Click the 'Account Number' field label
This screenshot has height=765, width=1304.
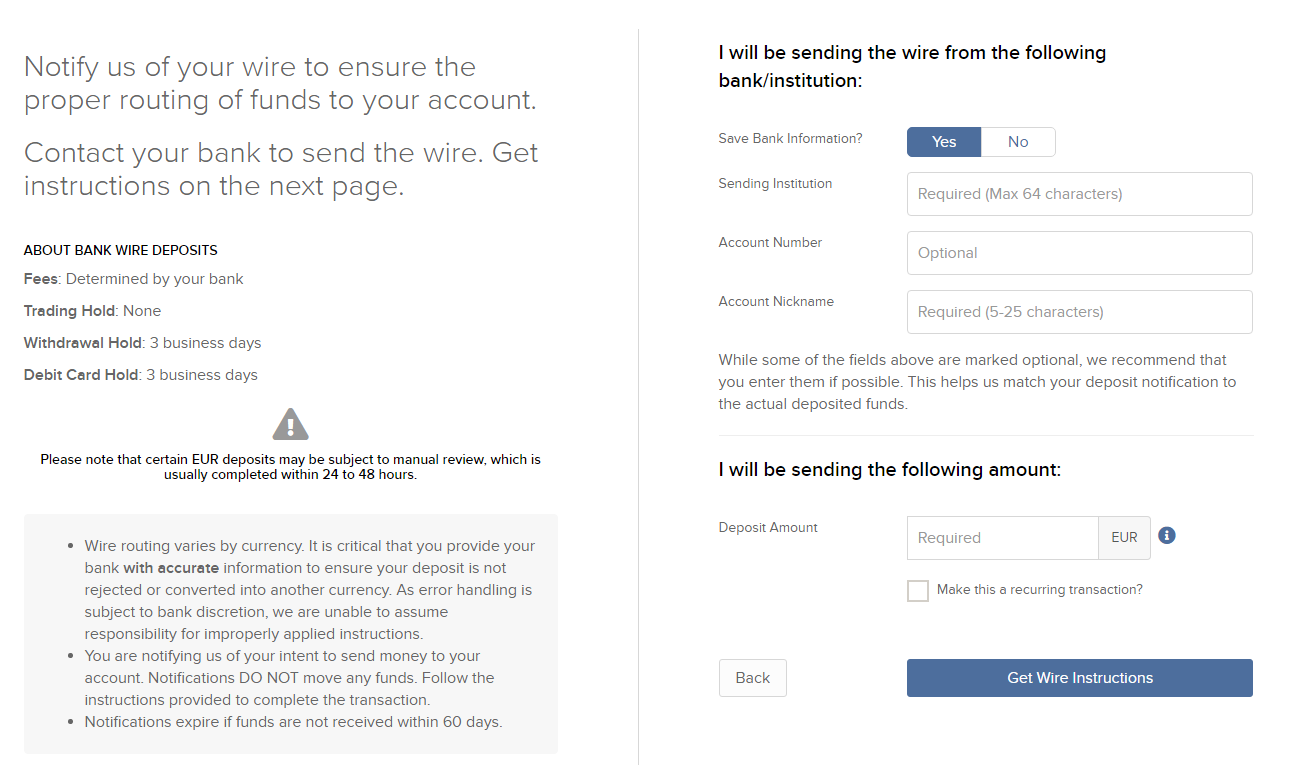(770, 243)
